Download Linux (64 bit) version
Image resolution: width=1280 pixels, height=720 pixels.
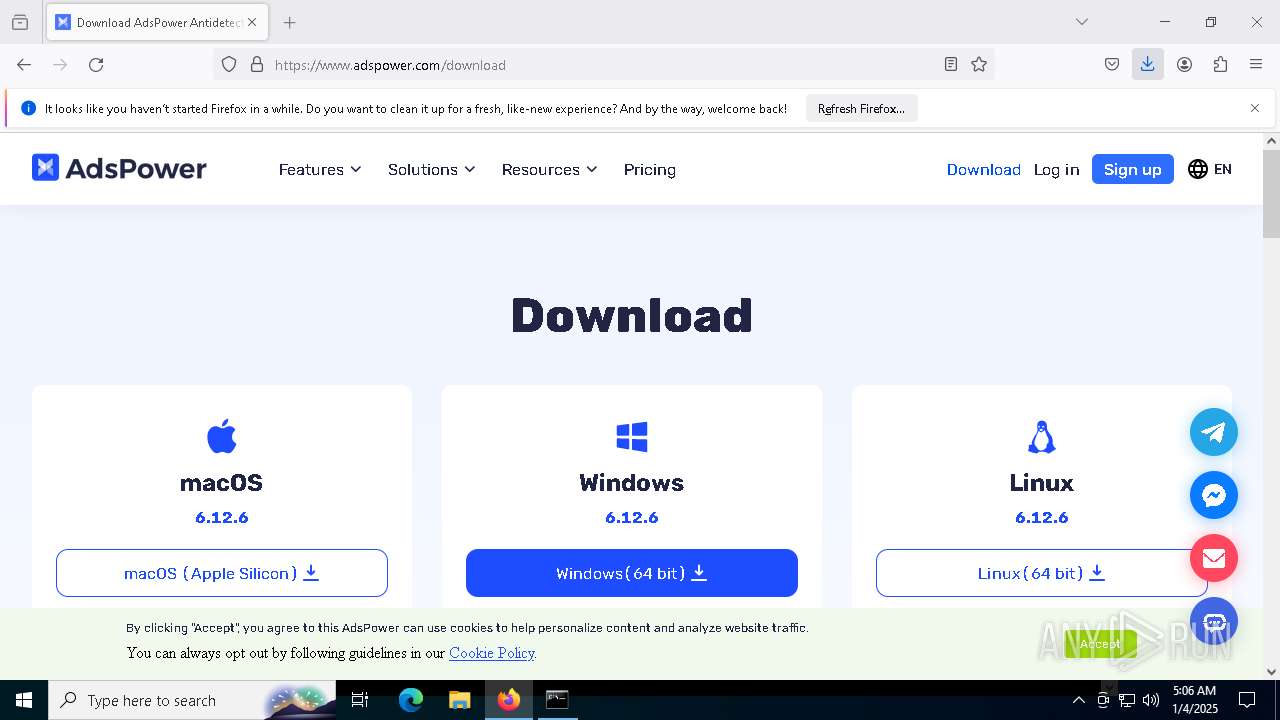[x=1042, y=573]
